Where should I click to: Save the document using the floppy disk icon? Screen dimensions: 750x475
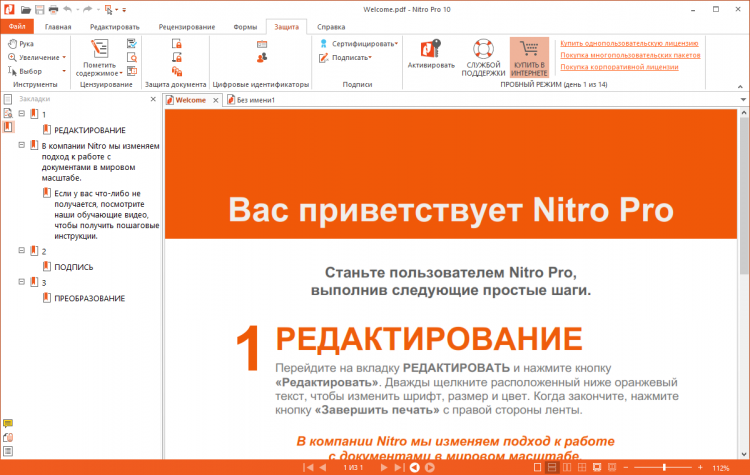coord(40,9)
